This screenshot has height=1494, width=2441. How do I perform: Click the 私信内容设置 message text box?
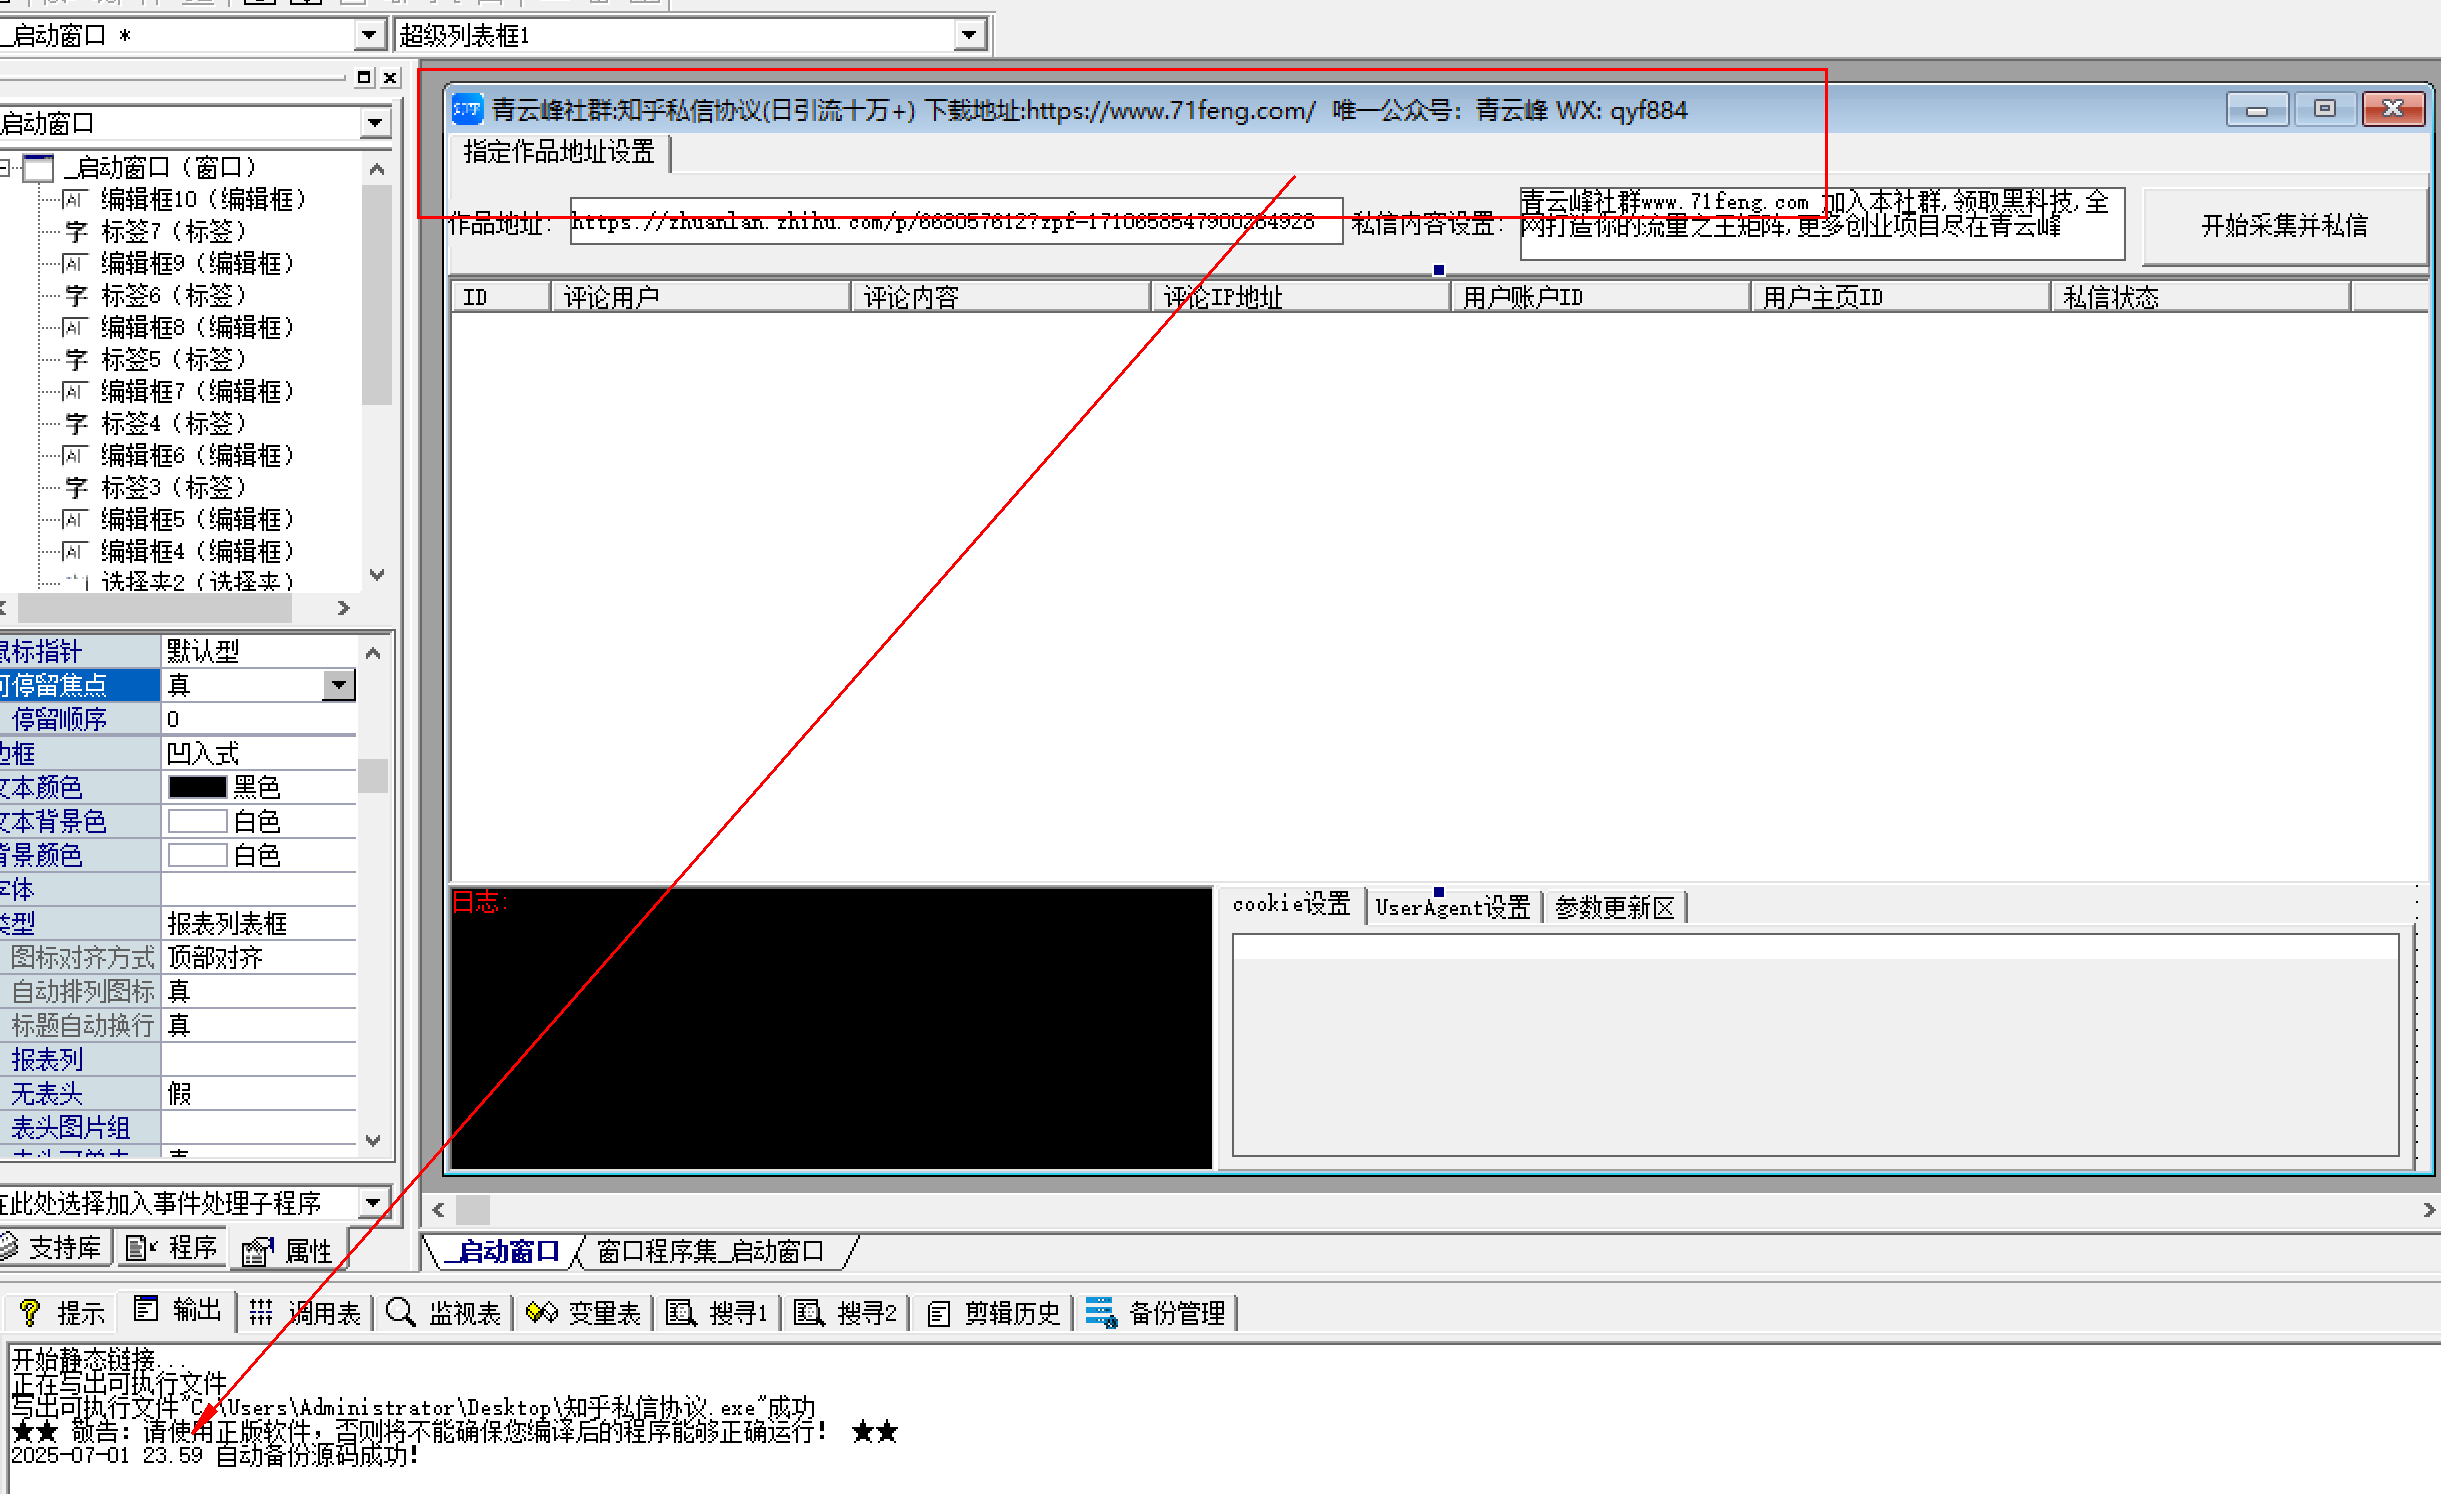pyautogui.click(x=1821, y=224)
